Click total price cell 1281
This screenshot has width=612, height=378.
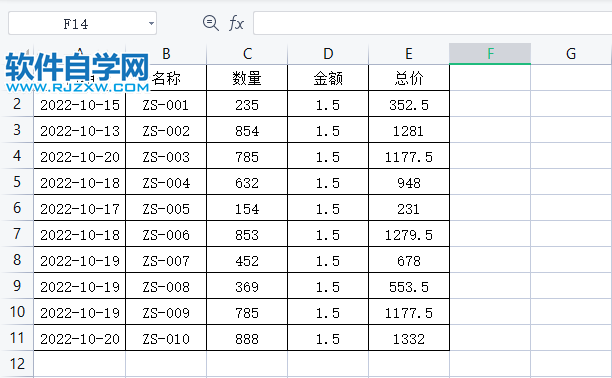click(x=409, y=130)
